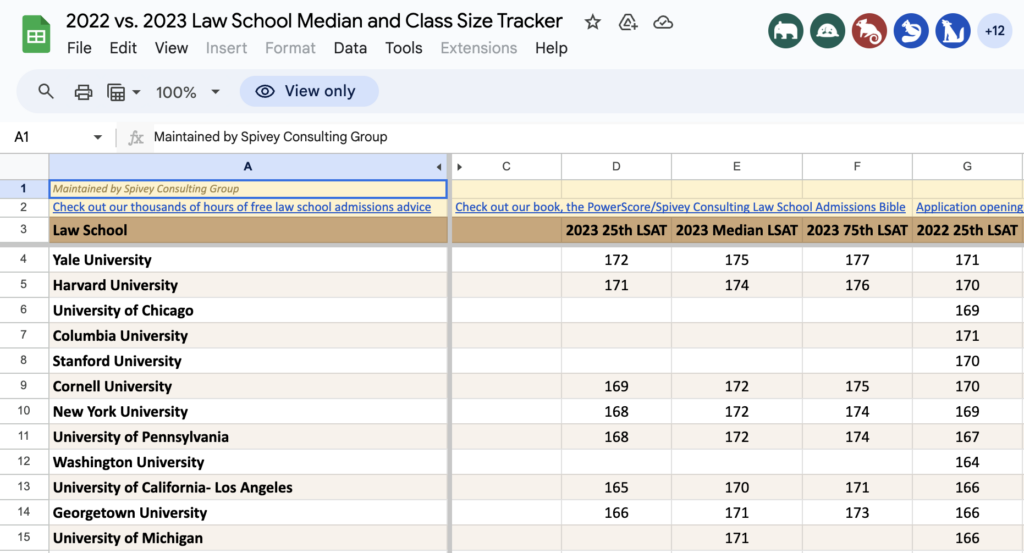Open the filter views dropdown arrow
Viewport: 1024px width, 553px height.
point(136,92)
